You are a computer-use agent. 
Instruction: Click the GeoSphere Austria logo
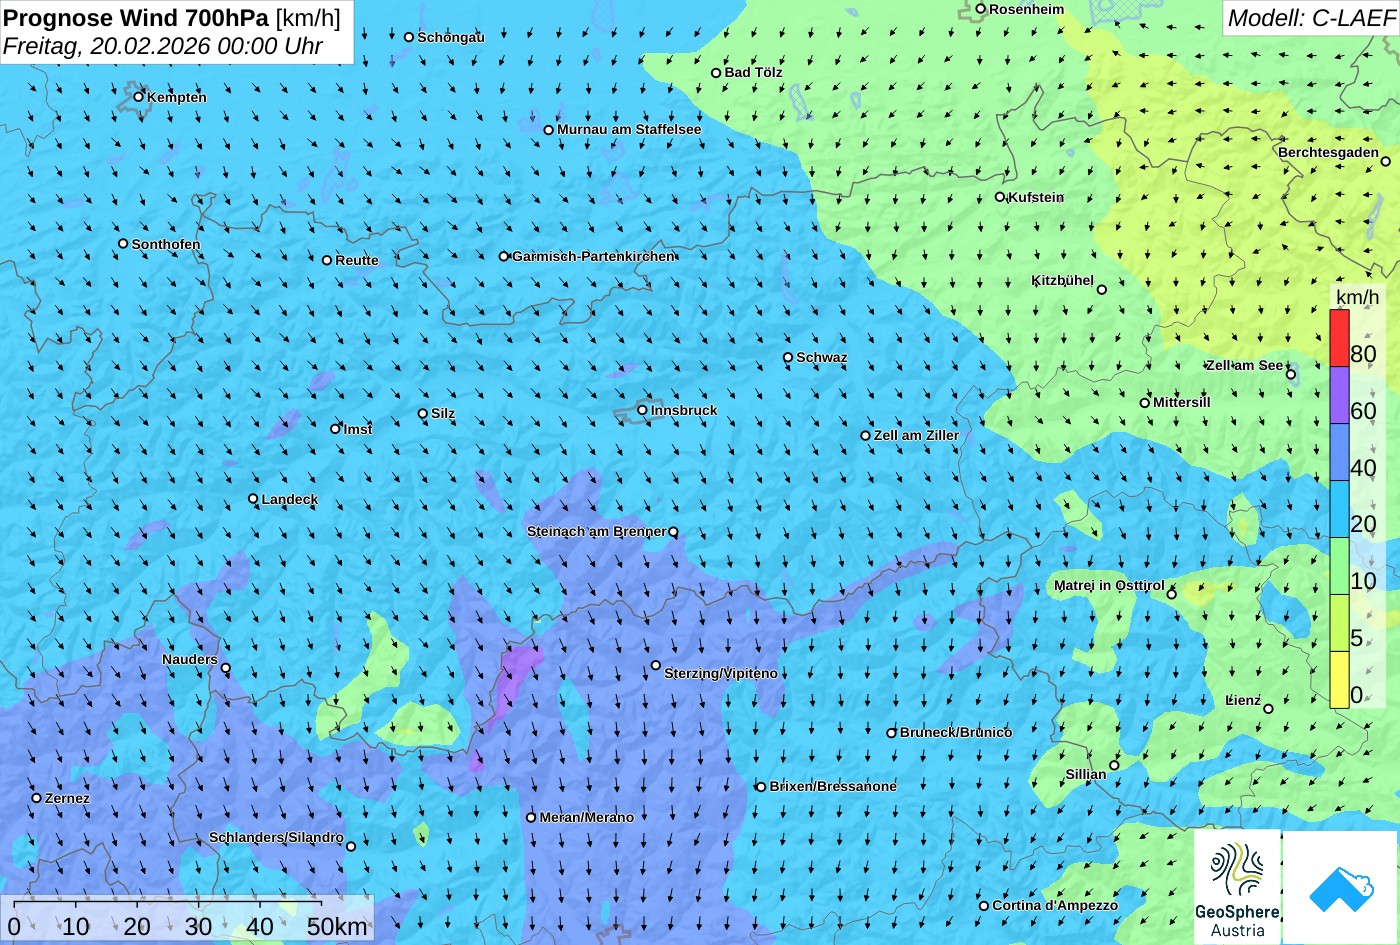point(1237,887)
